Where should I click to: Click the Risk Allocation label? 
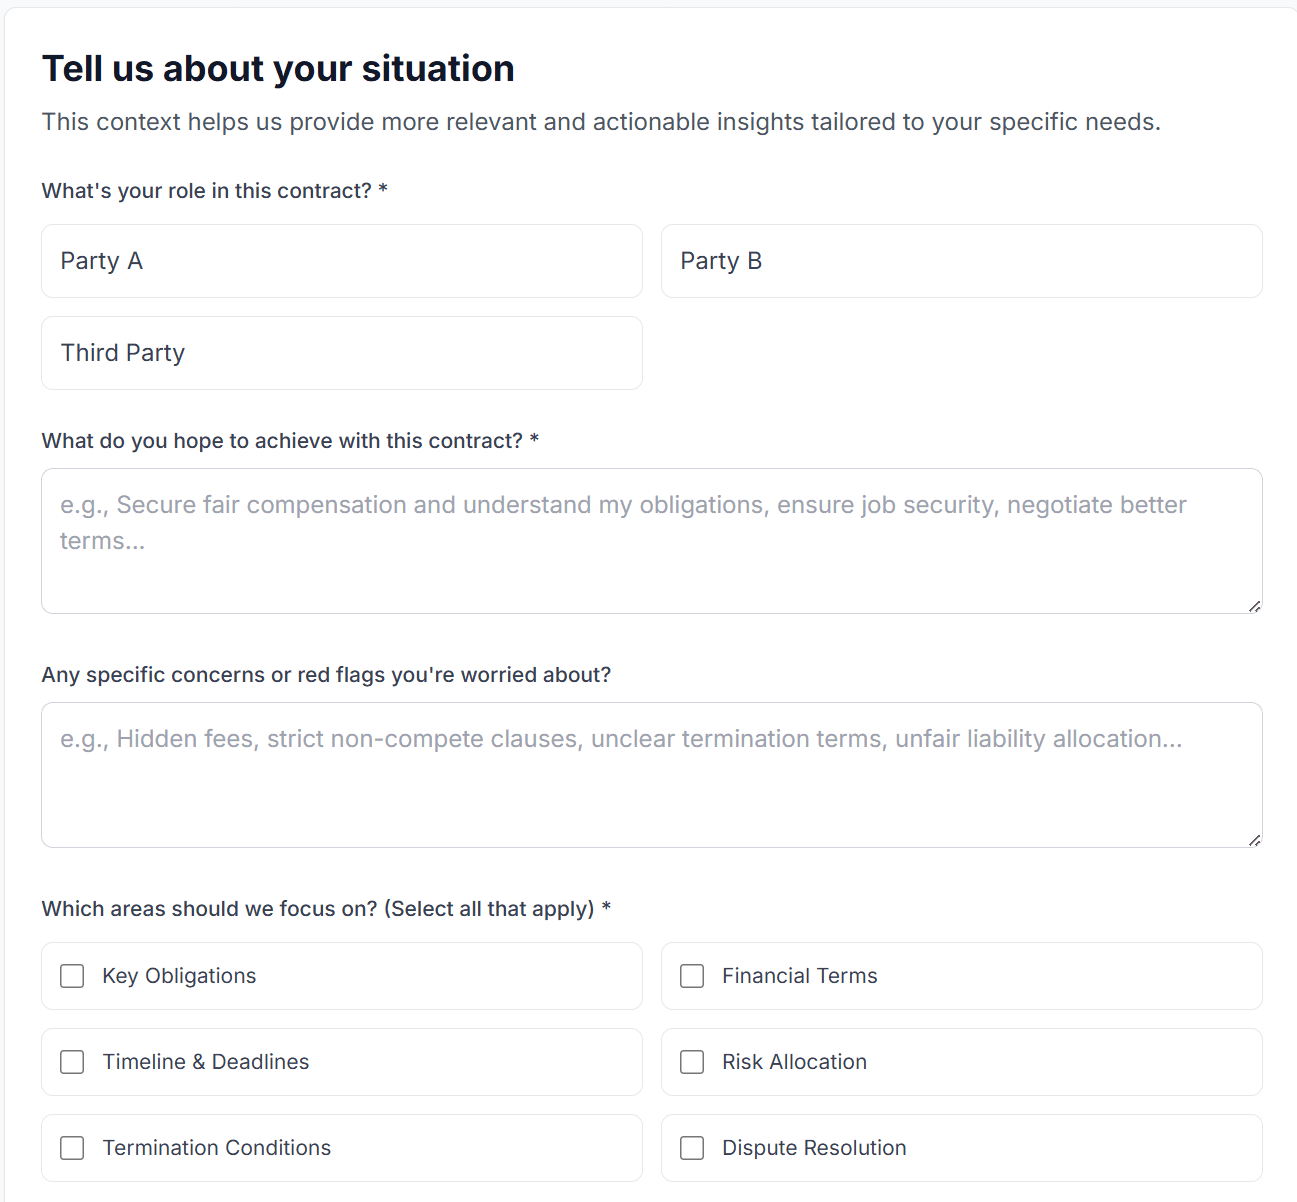tap(794, 1061)
